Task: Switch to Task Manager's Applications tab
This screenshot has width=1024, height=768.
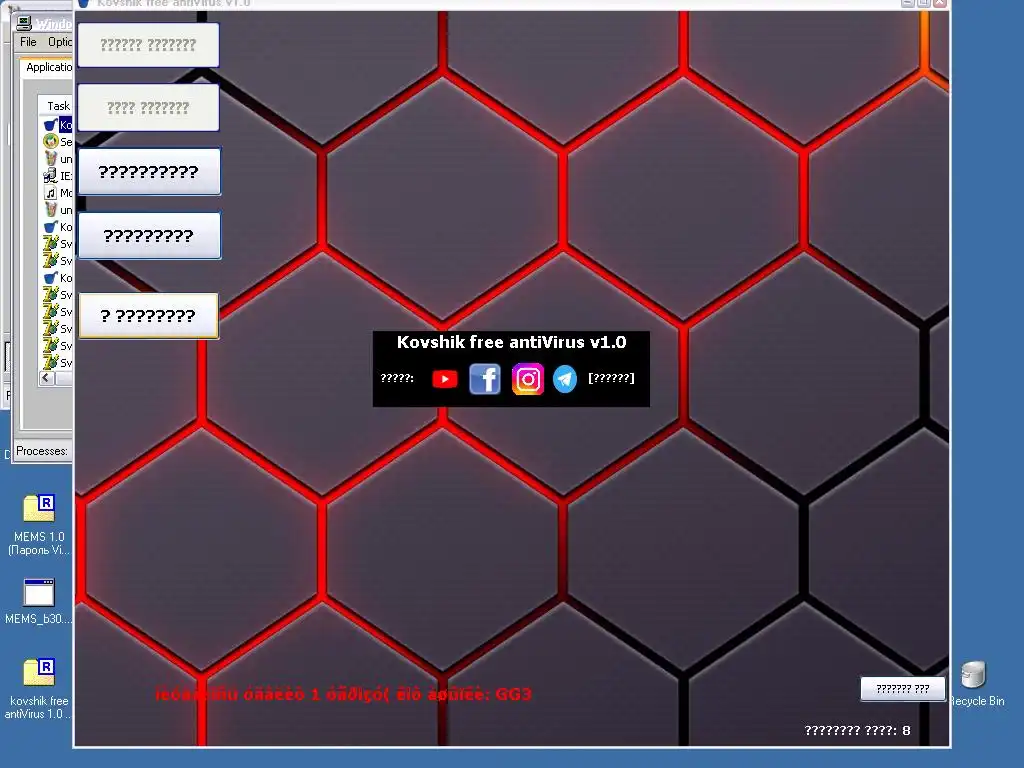Action: [48, 67]
